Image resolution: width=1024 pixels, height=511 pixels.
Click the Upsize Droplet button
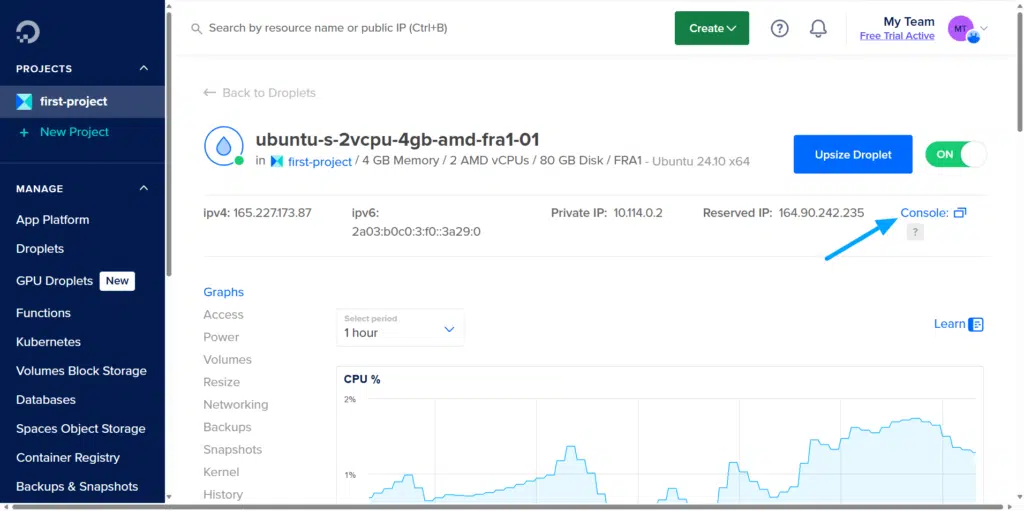click(x=853, y=154)
